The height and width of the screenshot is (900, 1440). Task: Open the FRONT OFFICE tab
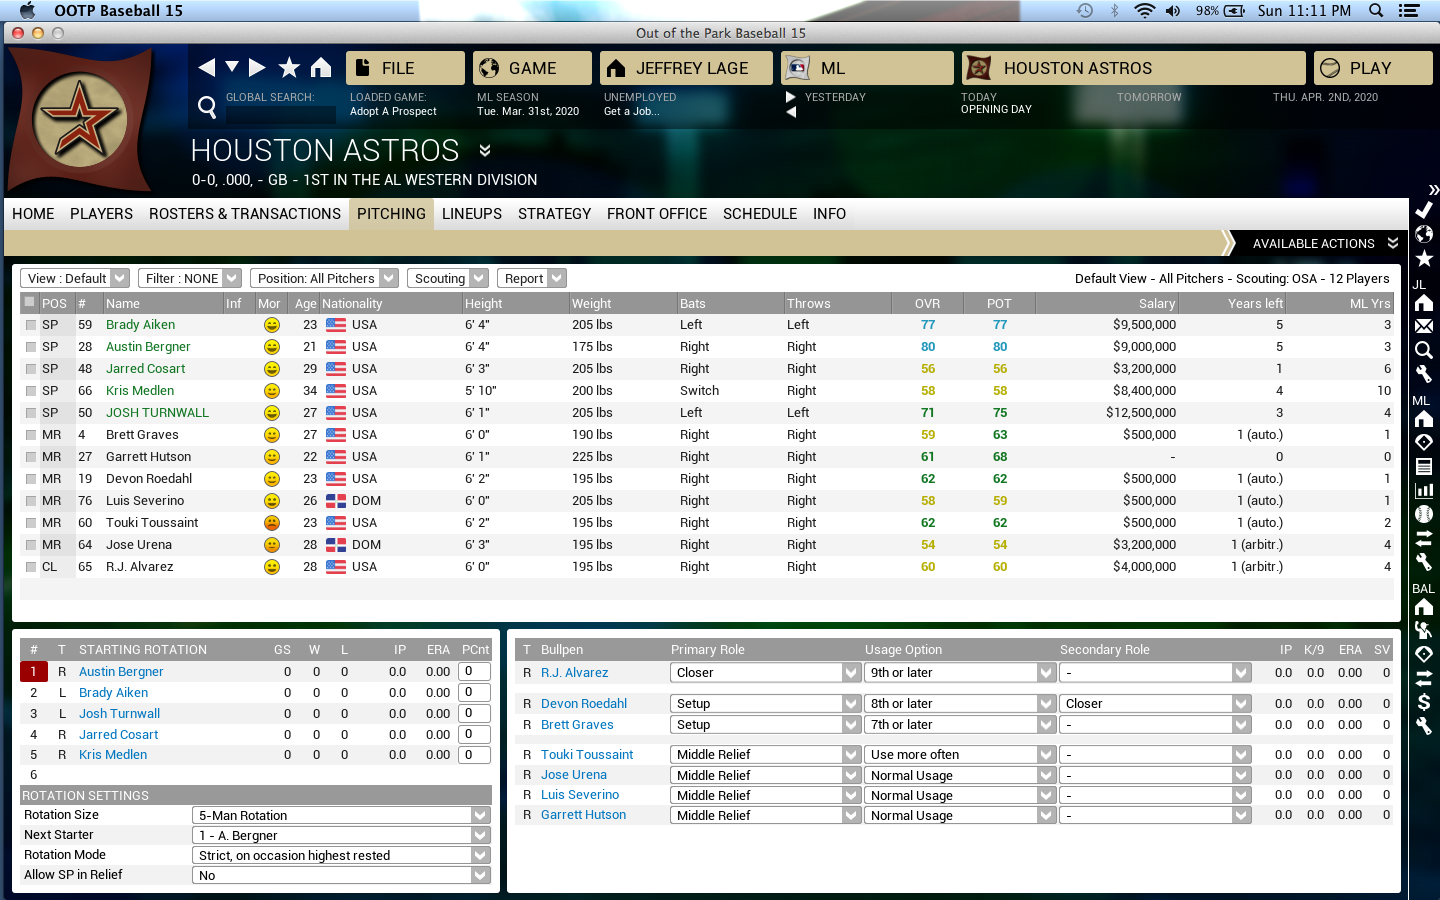[x=657, y=214]
